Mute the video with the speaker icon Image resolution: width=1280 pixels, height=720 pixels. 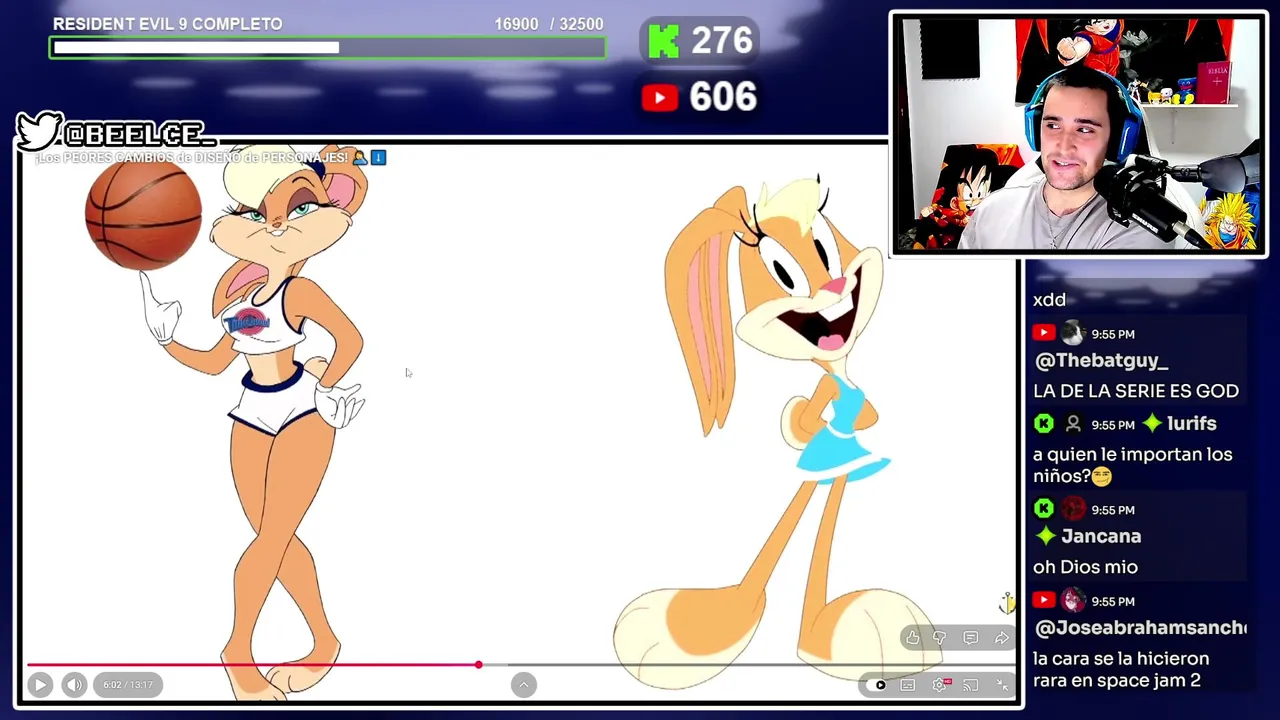pos(74,685)
